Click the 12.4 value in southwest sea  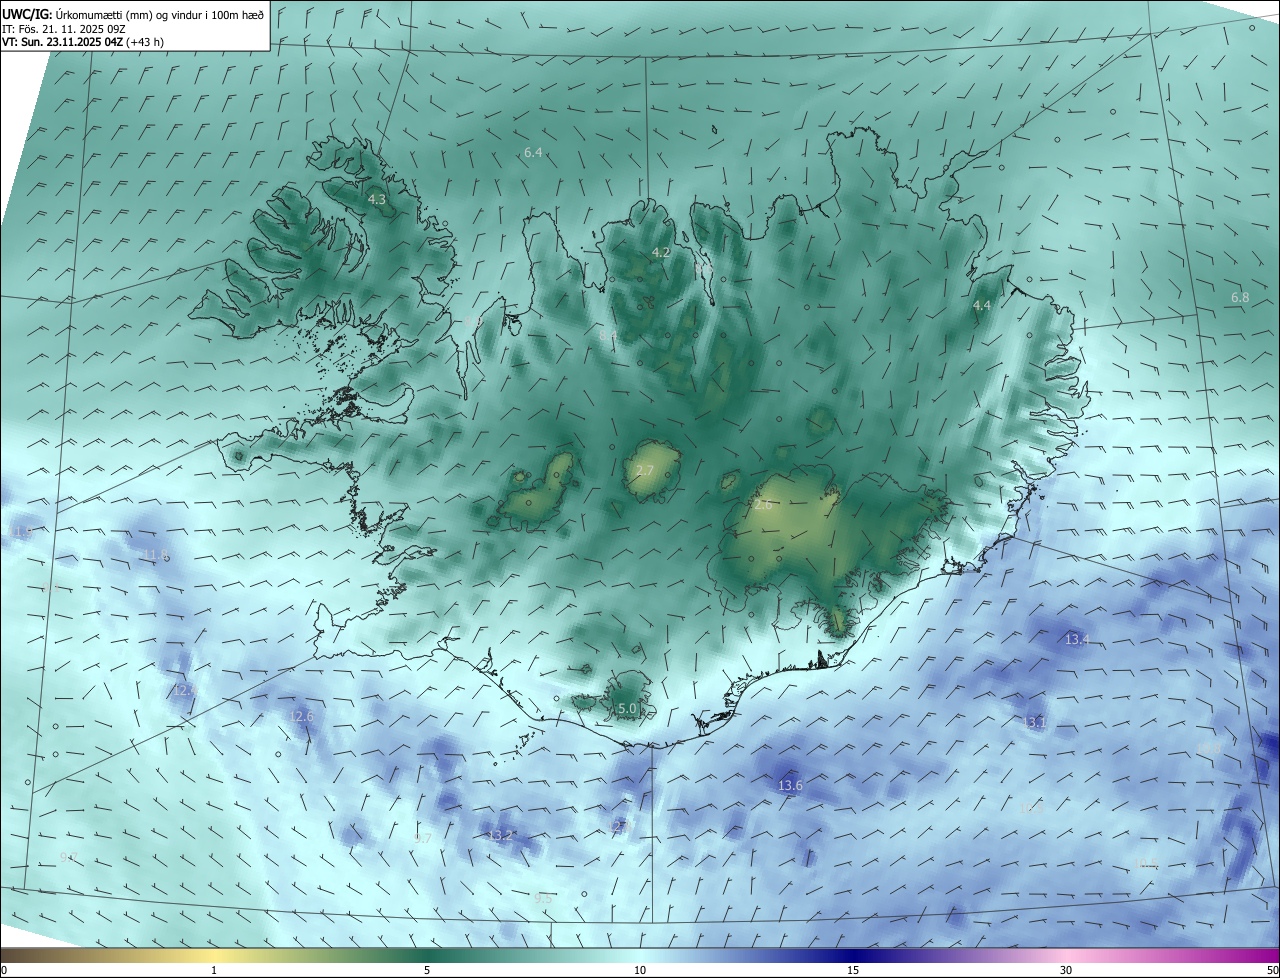click(x=185, y=690)
